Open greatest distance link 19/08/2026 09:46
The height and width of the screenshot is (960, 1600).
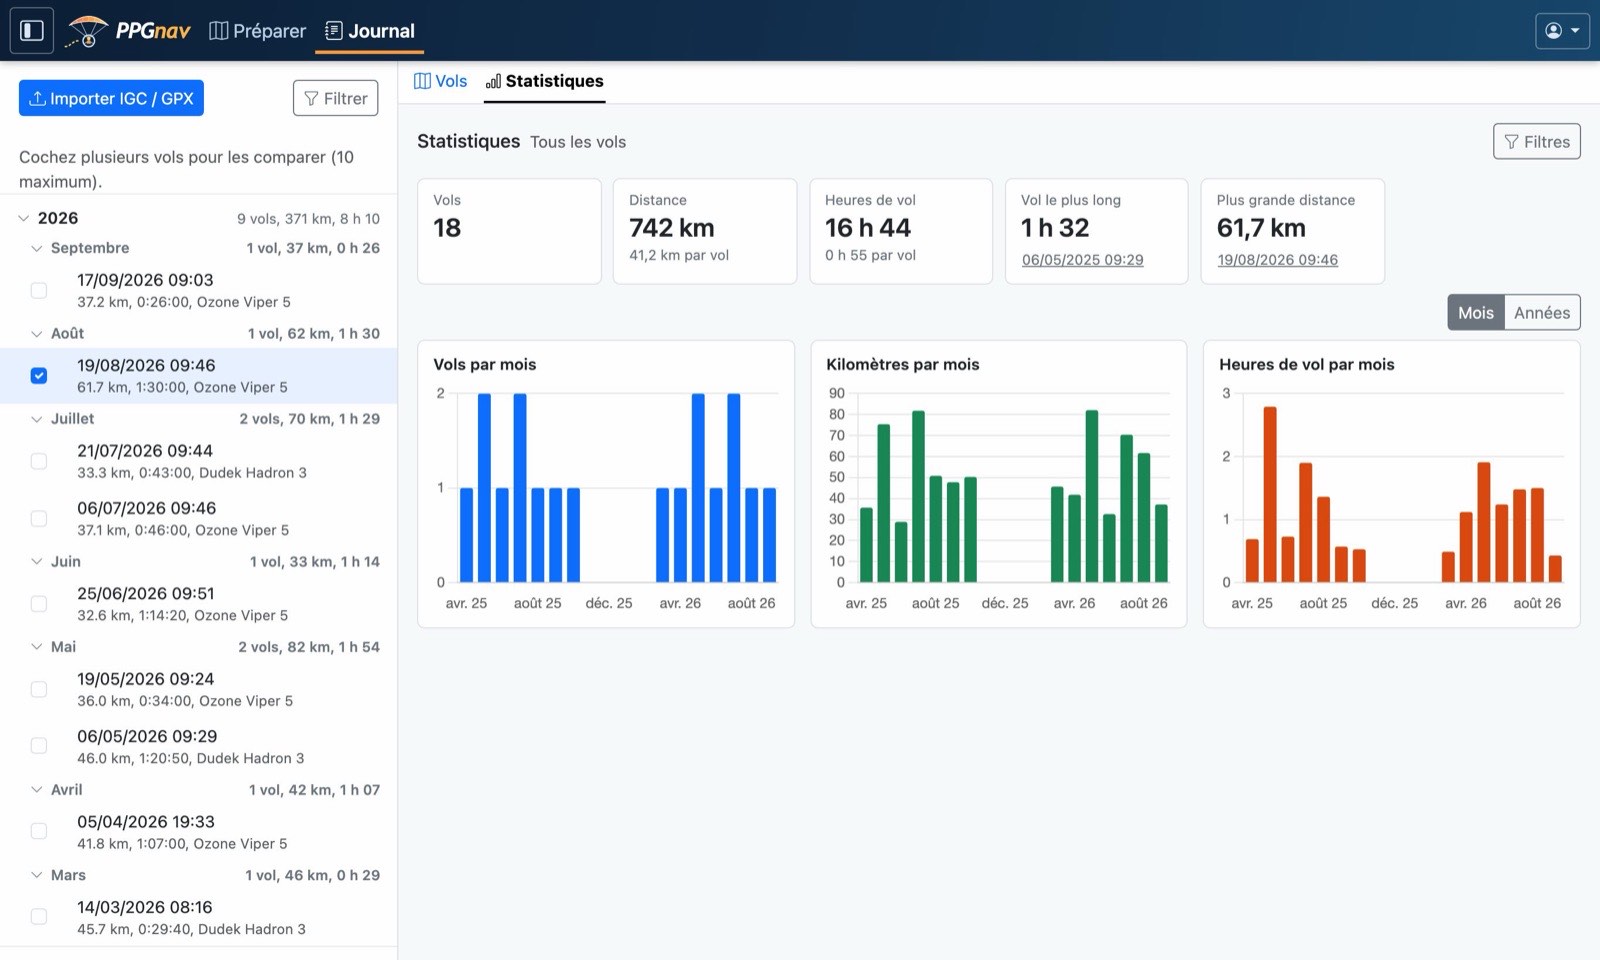(x=1277, y=260)
